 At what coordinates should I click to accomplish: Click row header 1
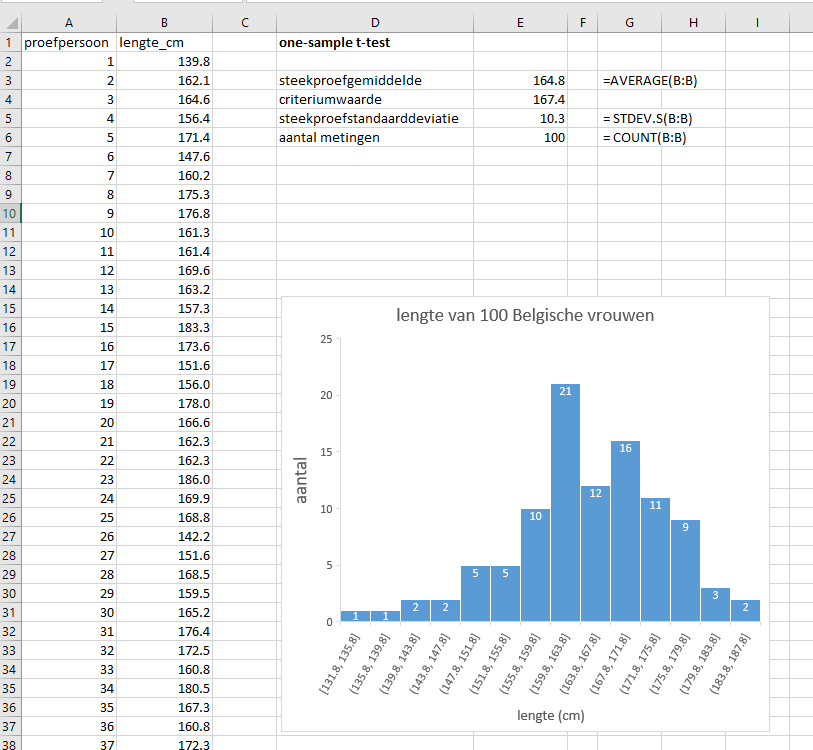[9, 43]
